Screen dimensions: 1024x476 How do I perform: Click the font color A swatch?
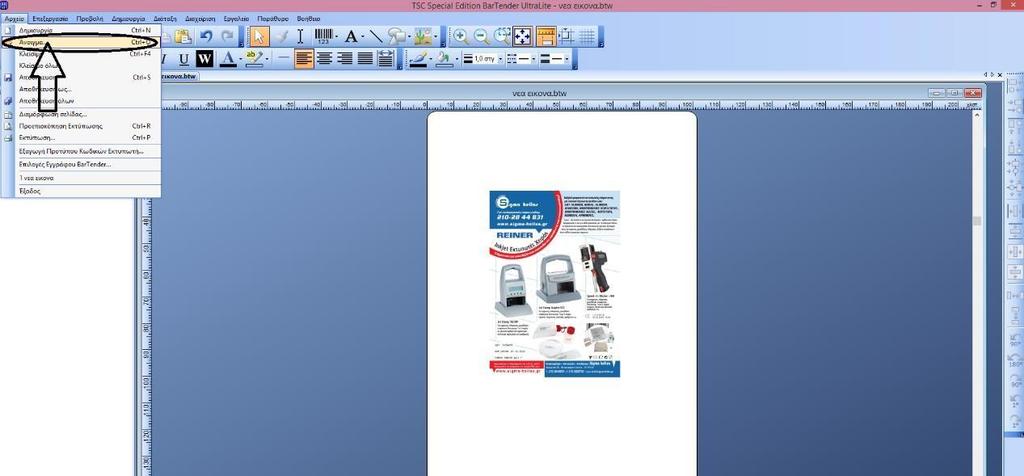pyautogui.click(x=227, y=59)
